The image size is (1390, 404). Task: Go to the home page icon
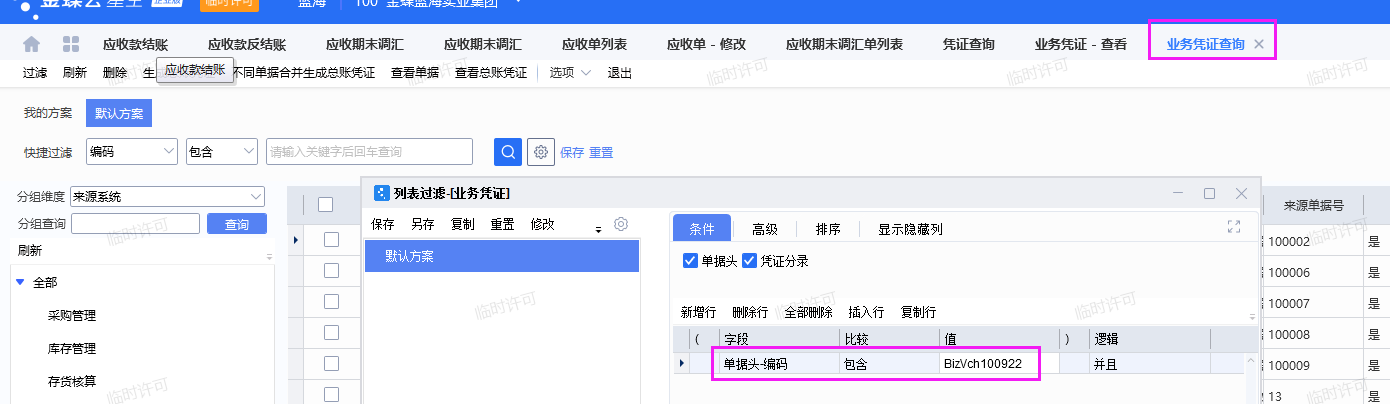[x=32, y=44]
